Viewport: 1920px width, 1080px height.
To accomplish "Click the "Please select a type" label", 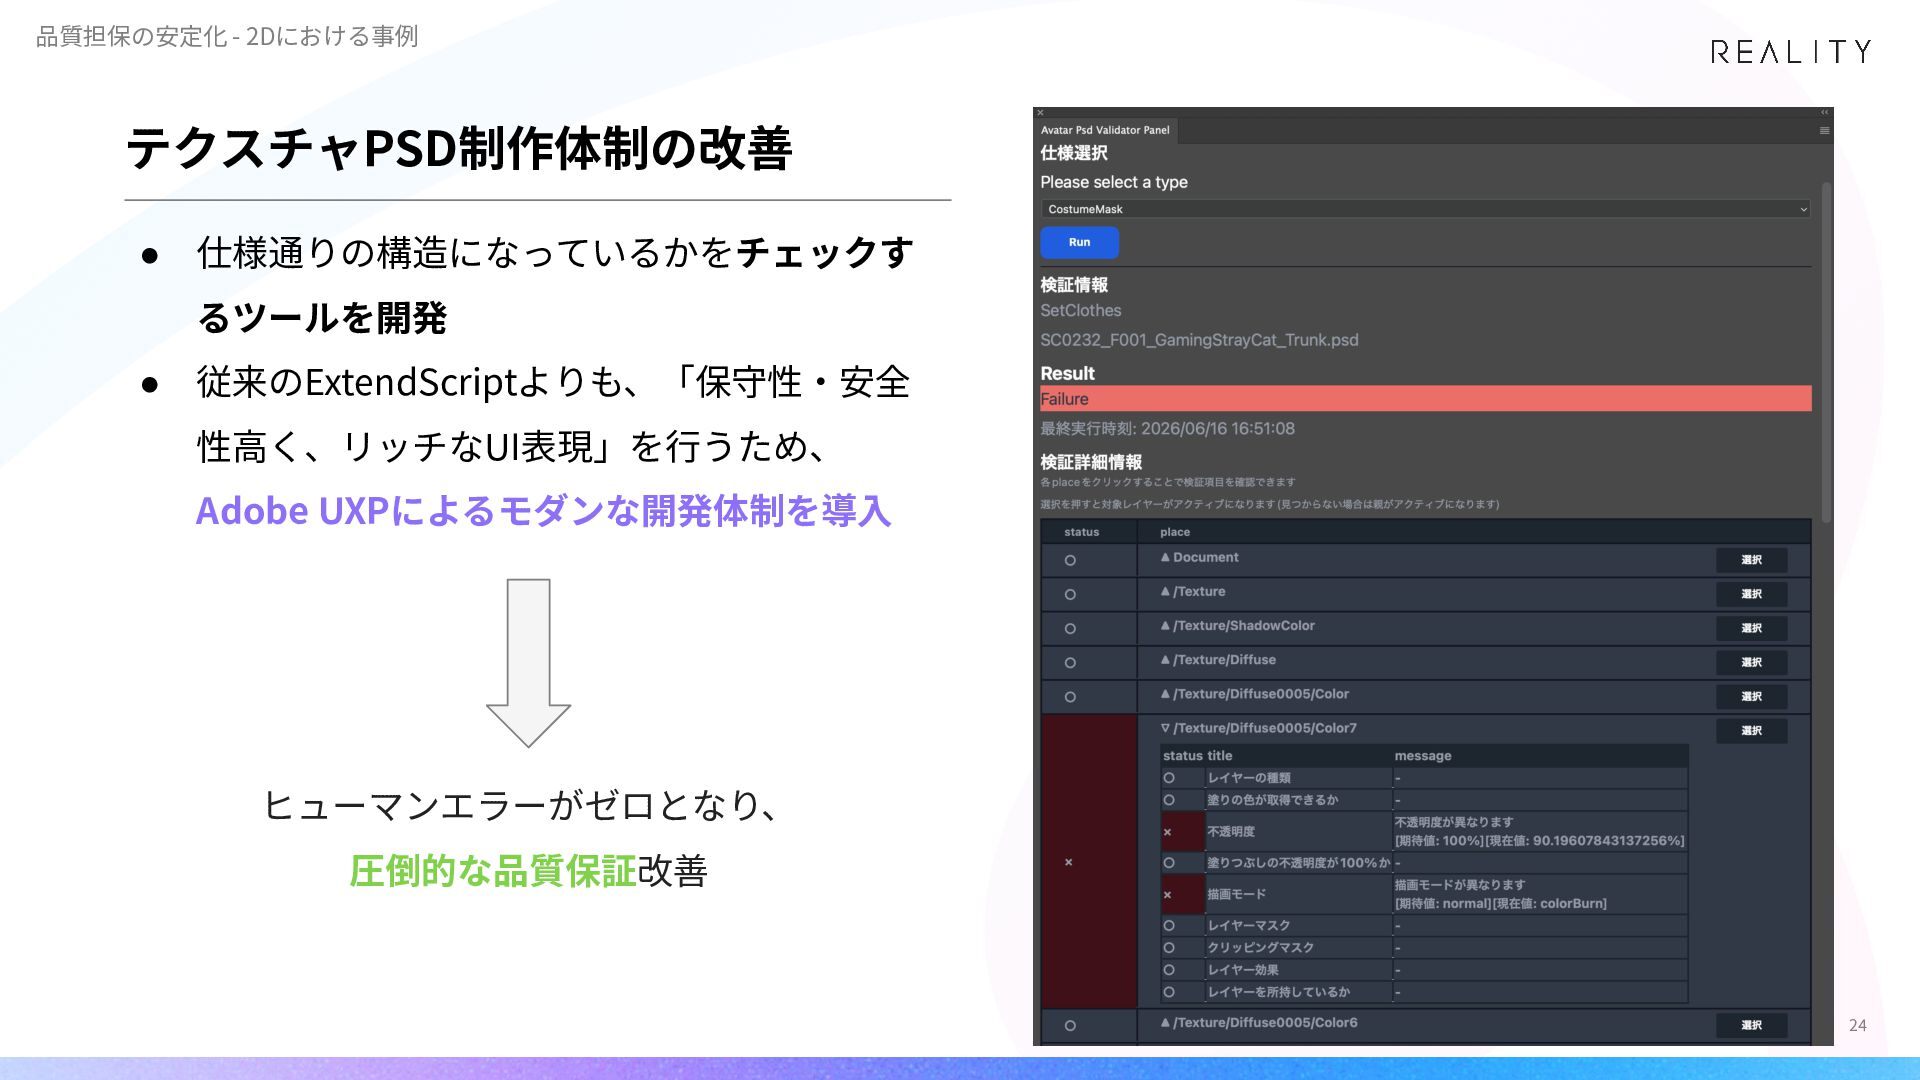I will point(1114,182).
